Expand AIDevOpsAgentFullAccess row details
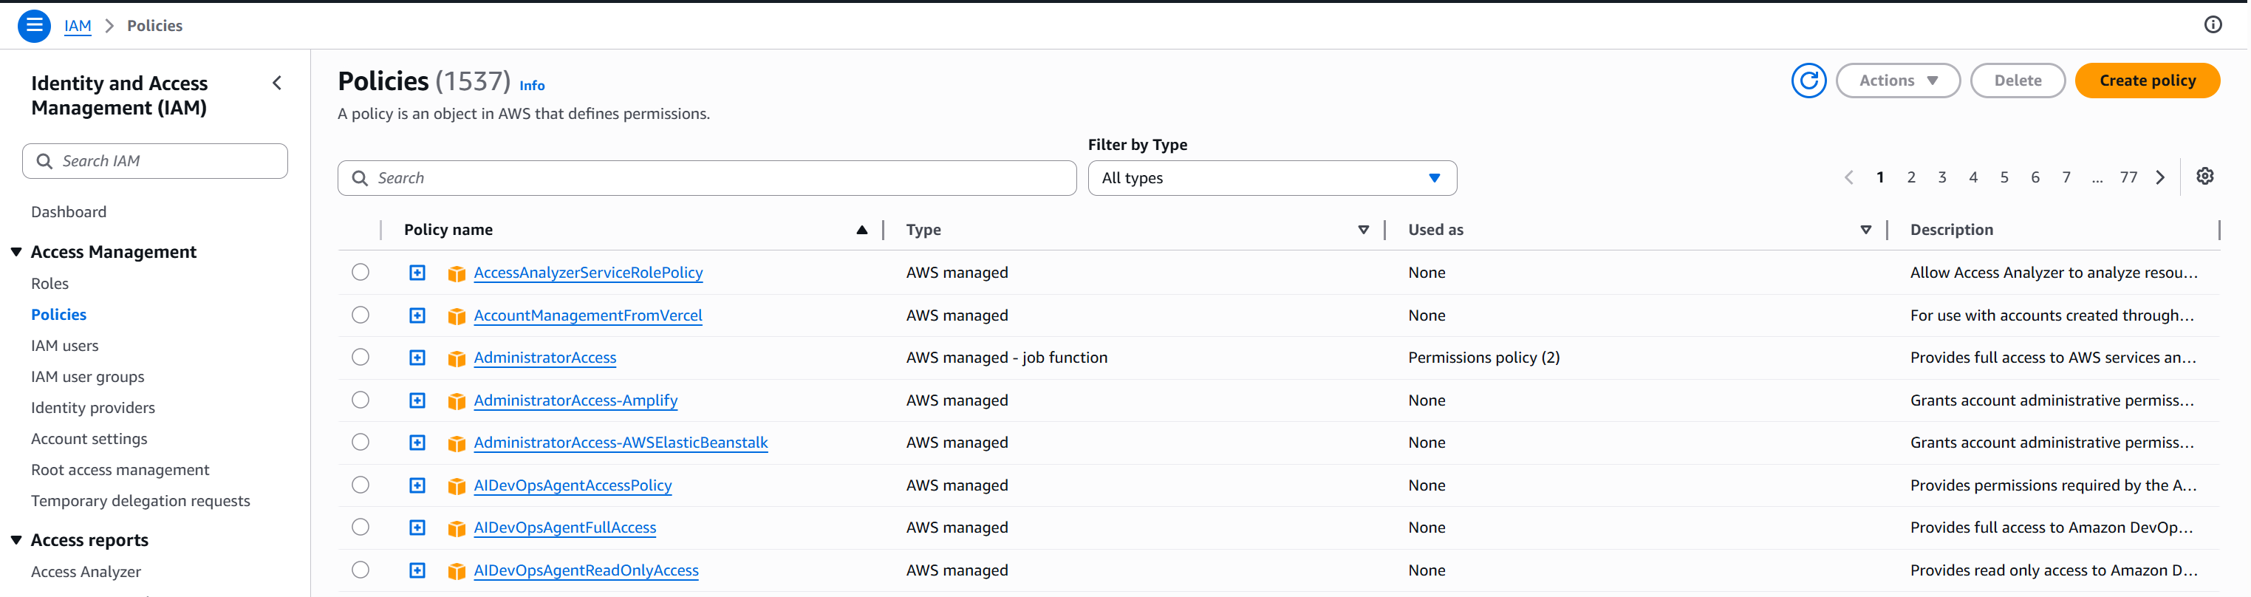Screen dimensions: 2251x597 tap(418, 528)
